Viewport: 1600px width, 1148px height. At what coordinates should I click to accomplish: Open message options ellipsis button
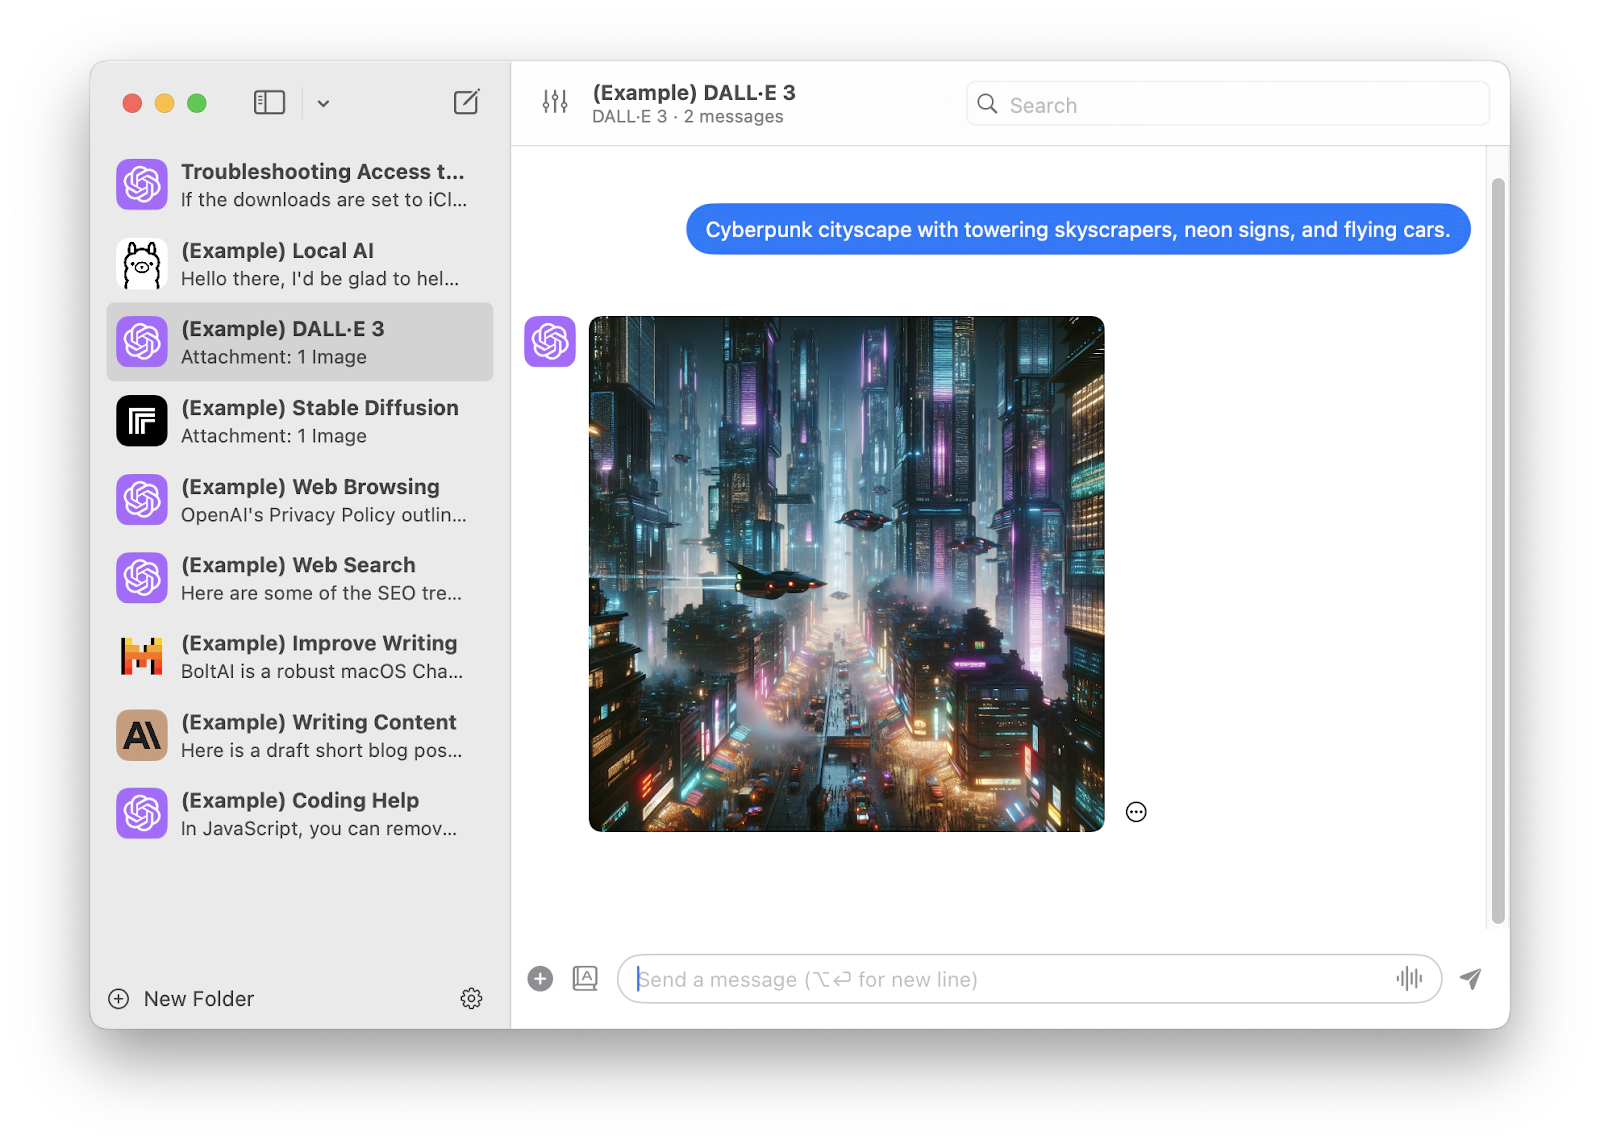click(1136, 812)
